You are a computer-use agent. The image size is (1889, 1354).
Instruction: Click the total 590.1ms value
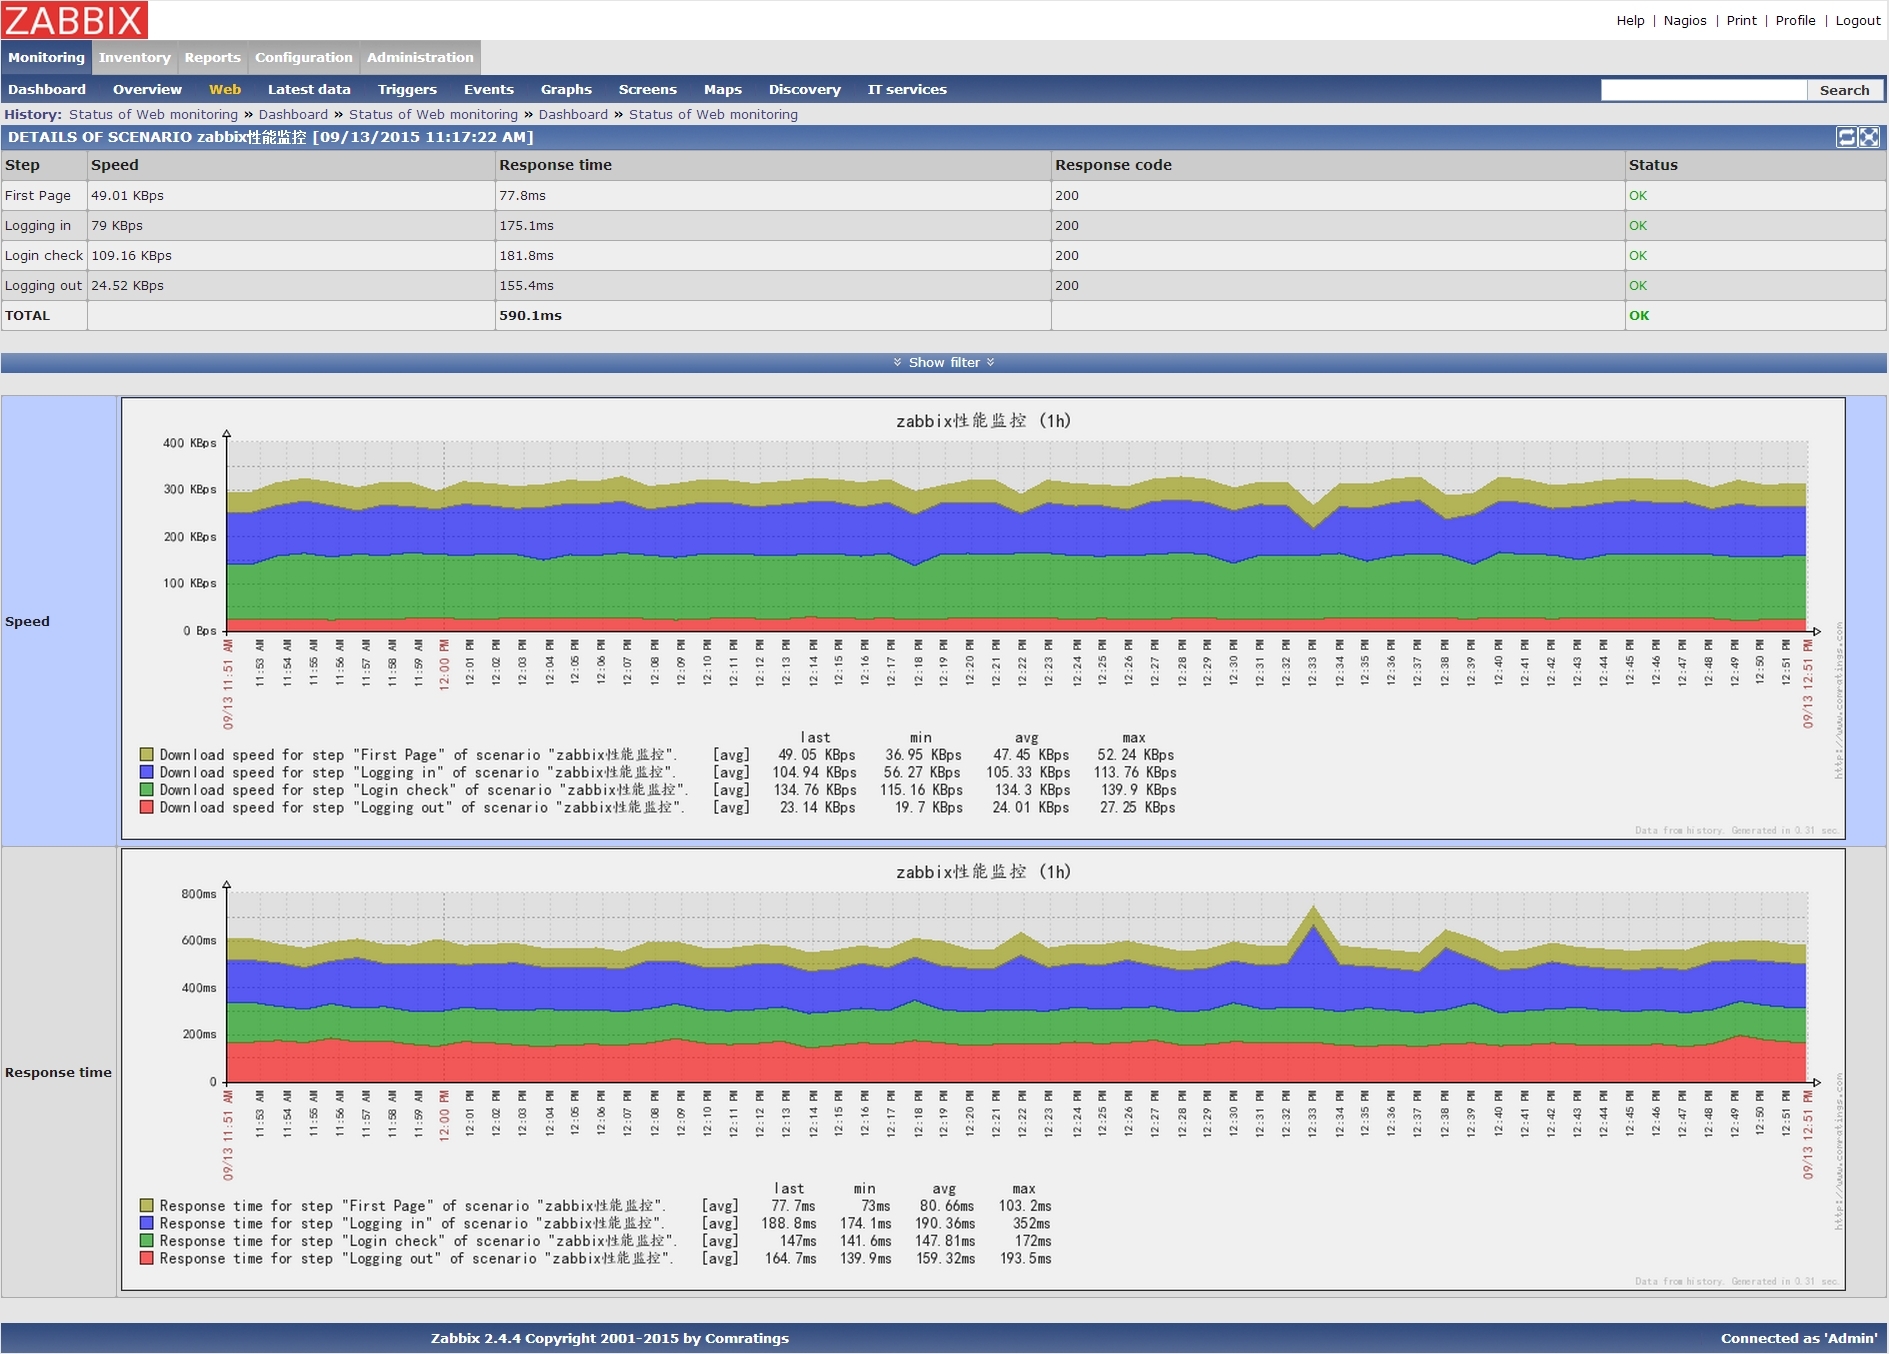[530, 315]
